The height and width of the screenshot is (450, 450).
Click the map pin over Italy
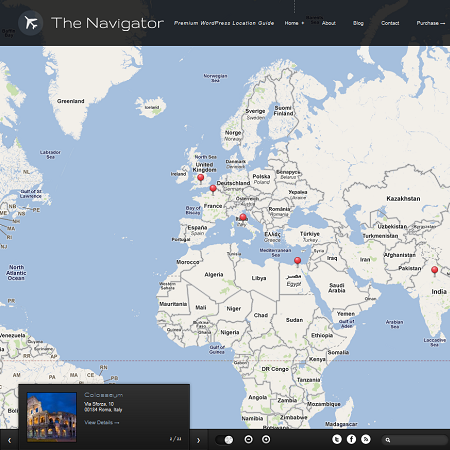coord(243,218)
